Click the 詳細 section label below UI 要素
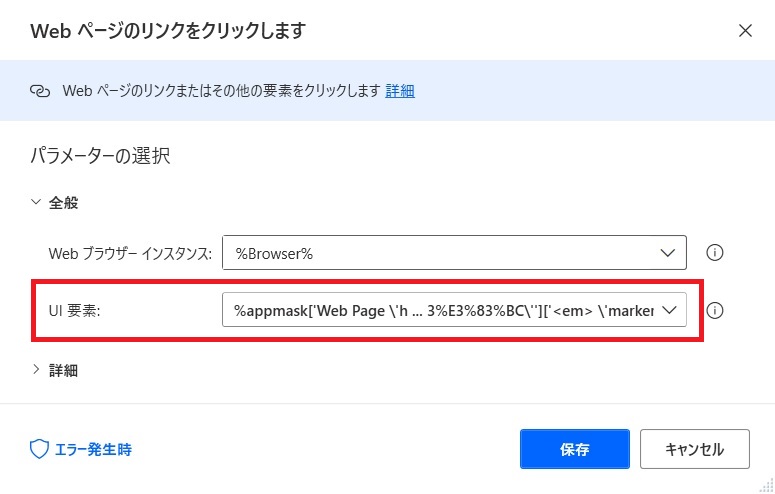Image resolution: width=775 pixels, height=494 pixels. [x=63, y=370]
